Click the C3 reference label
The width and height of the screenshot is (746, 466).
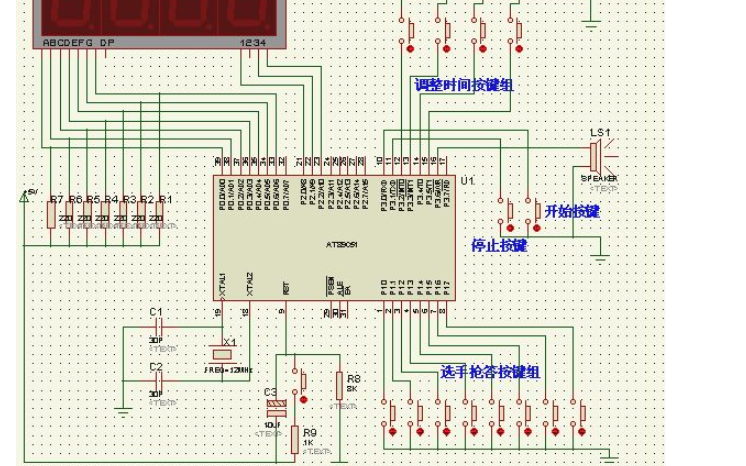pos(270,392)
